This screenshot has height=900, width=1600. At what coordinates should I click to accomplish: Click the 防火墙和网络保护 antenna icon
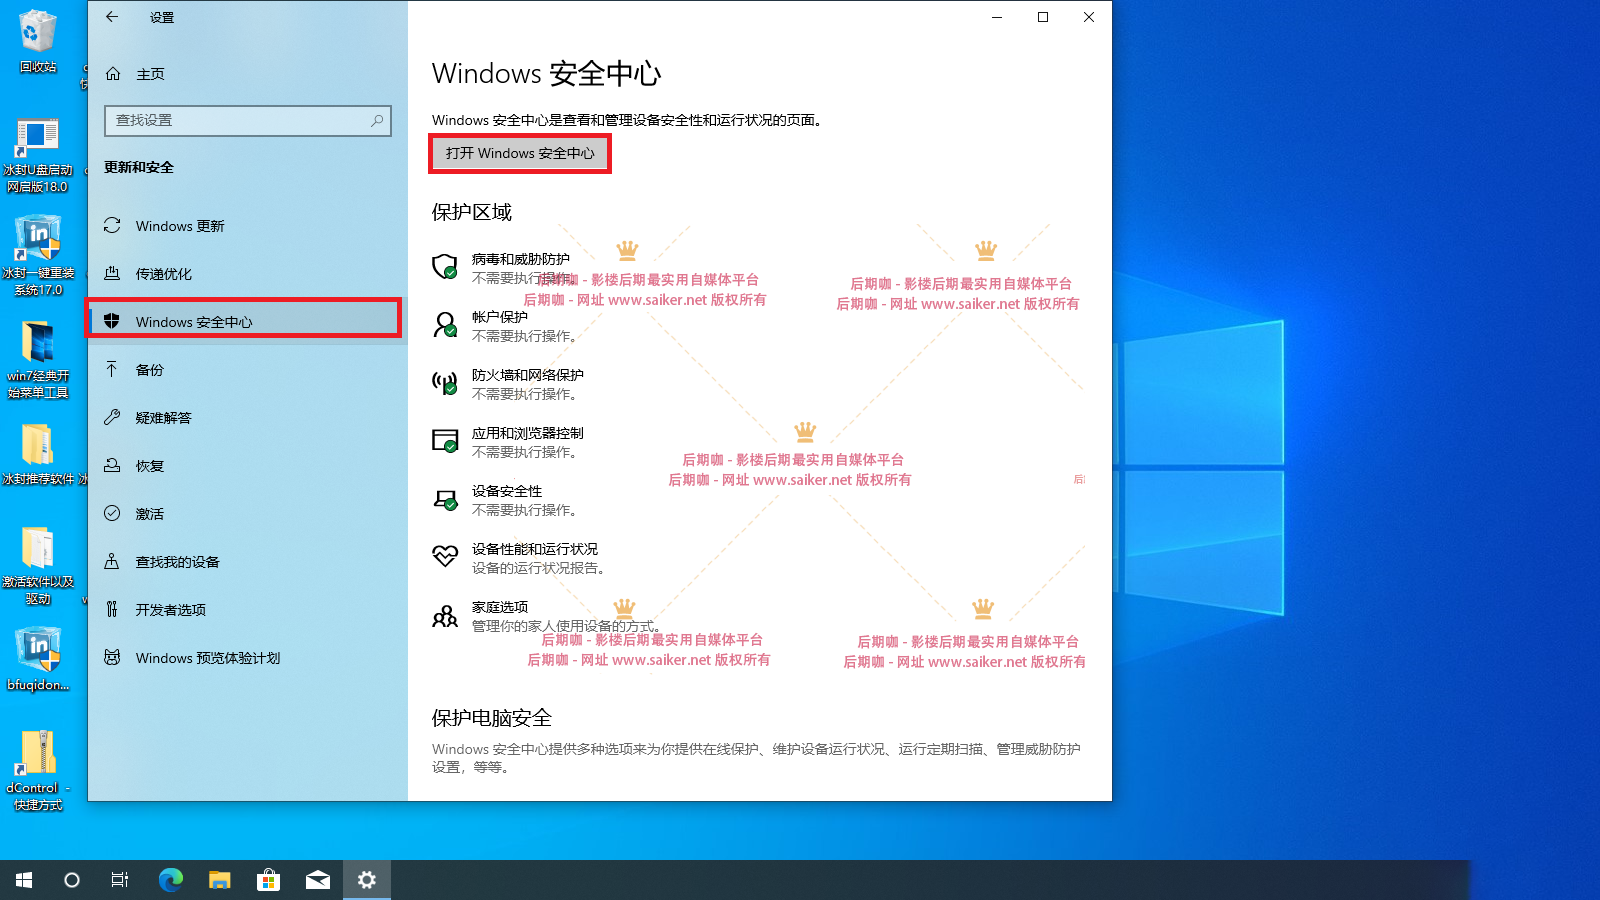click(445, 382)
